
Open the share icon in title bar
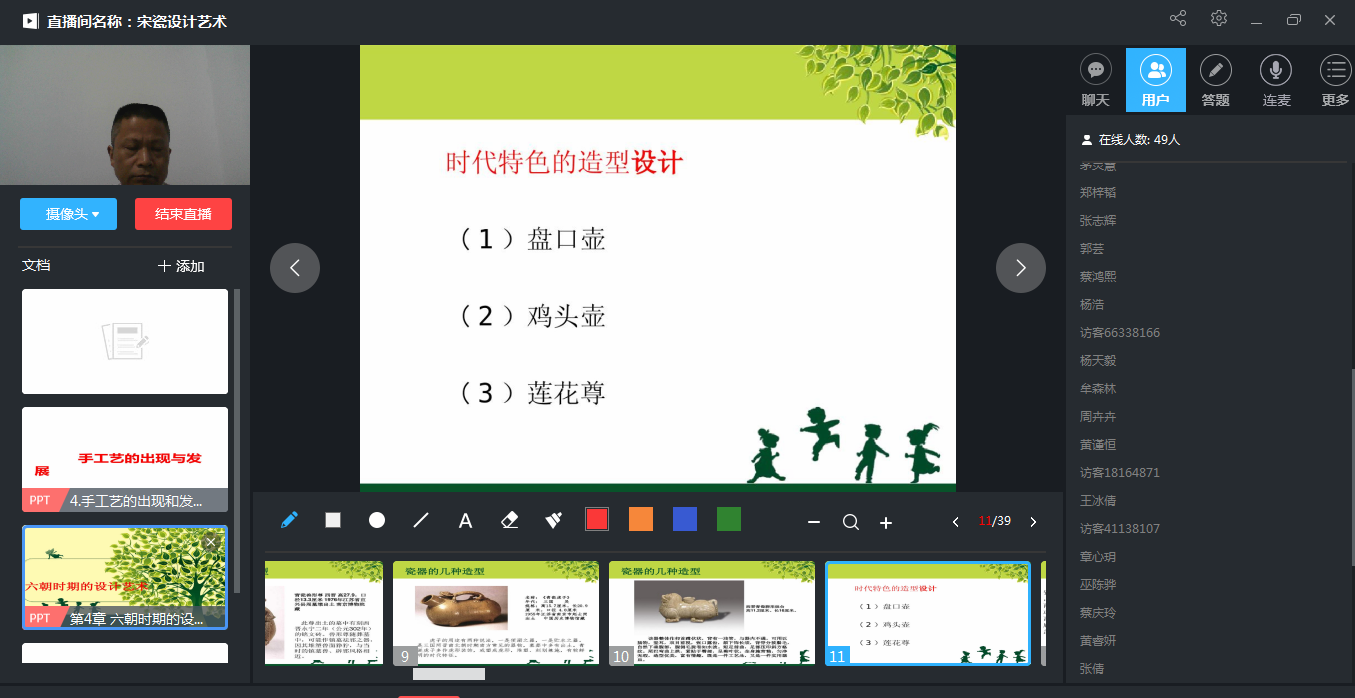tap(1178, 19)
